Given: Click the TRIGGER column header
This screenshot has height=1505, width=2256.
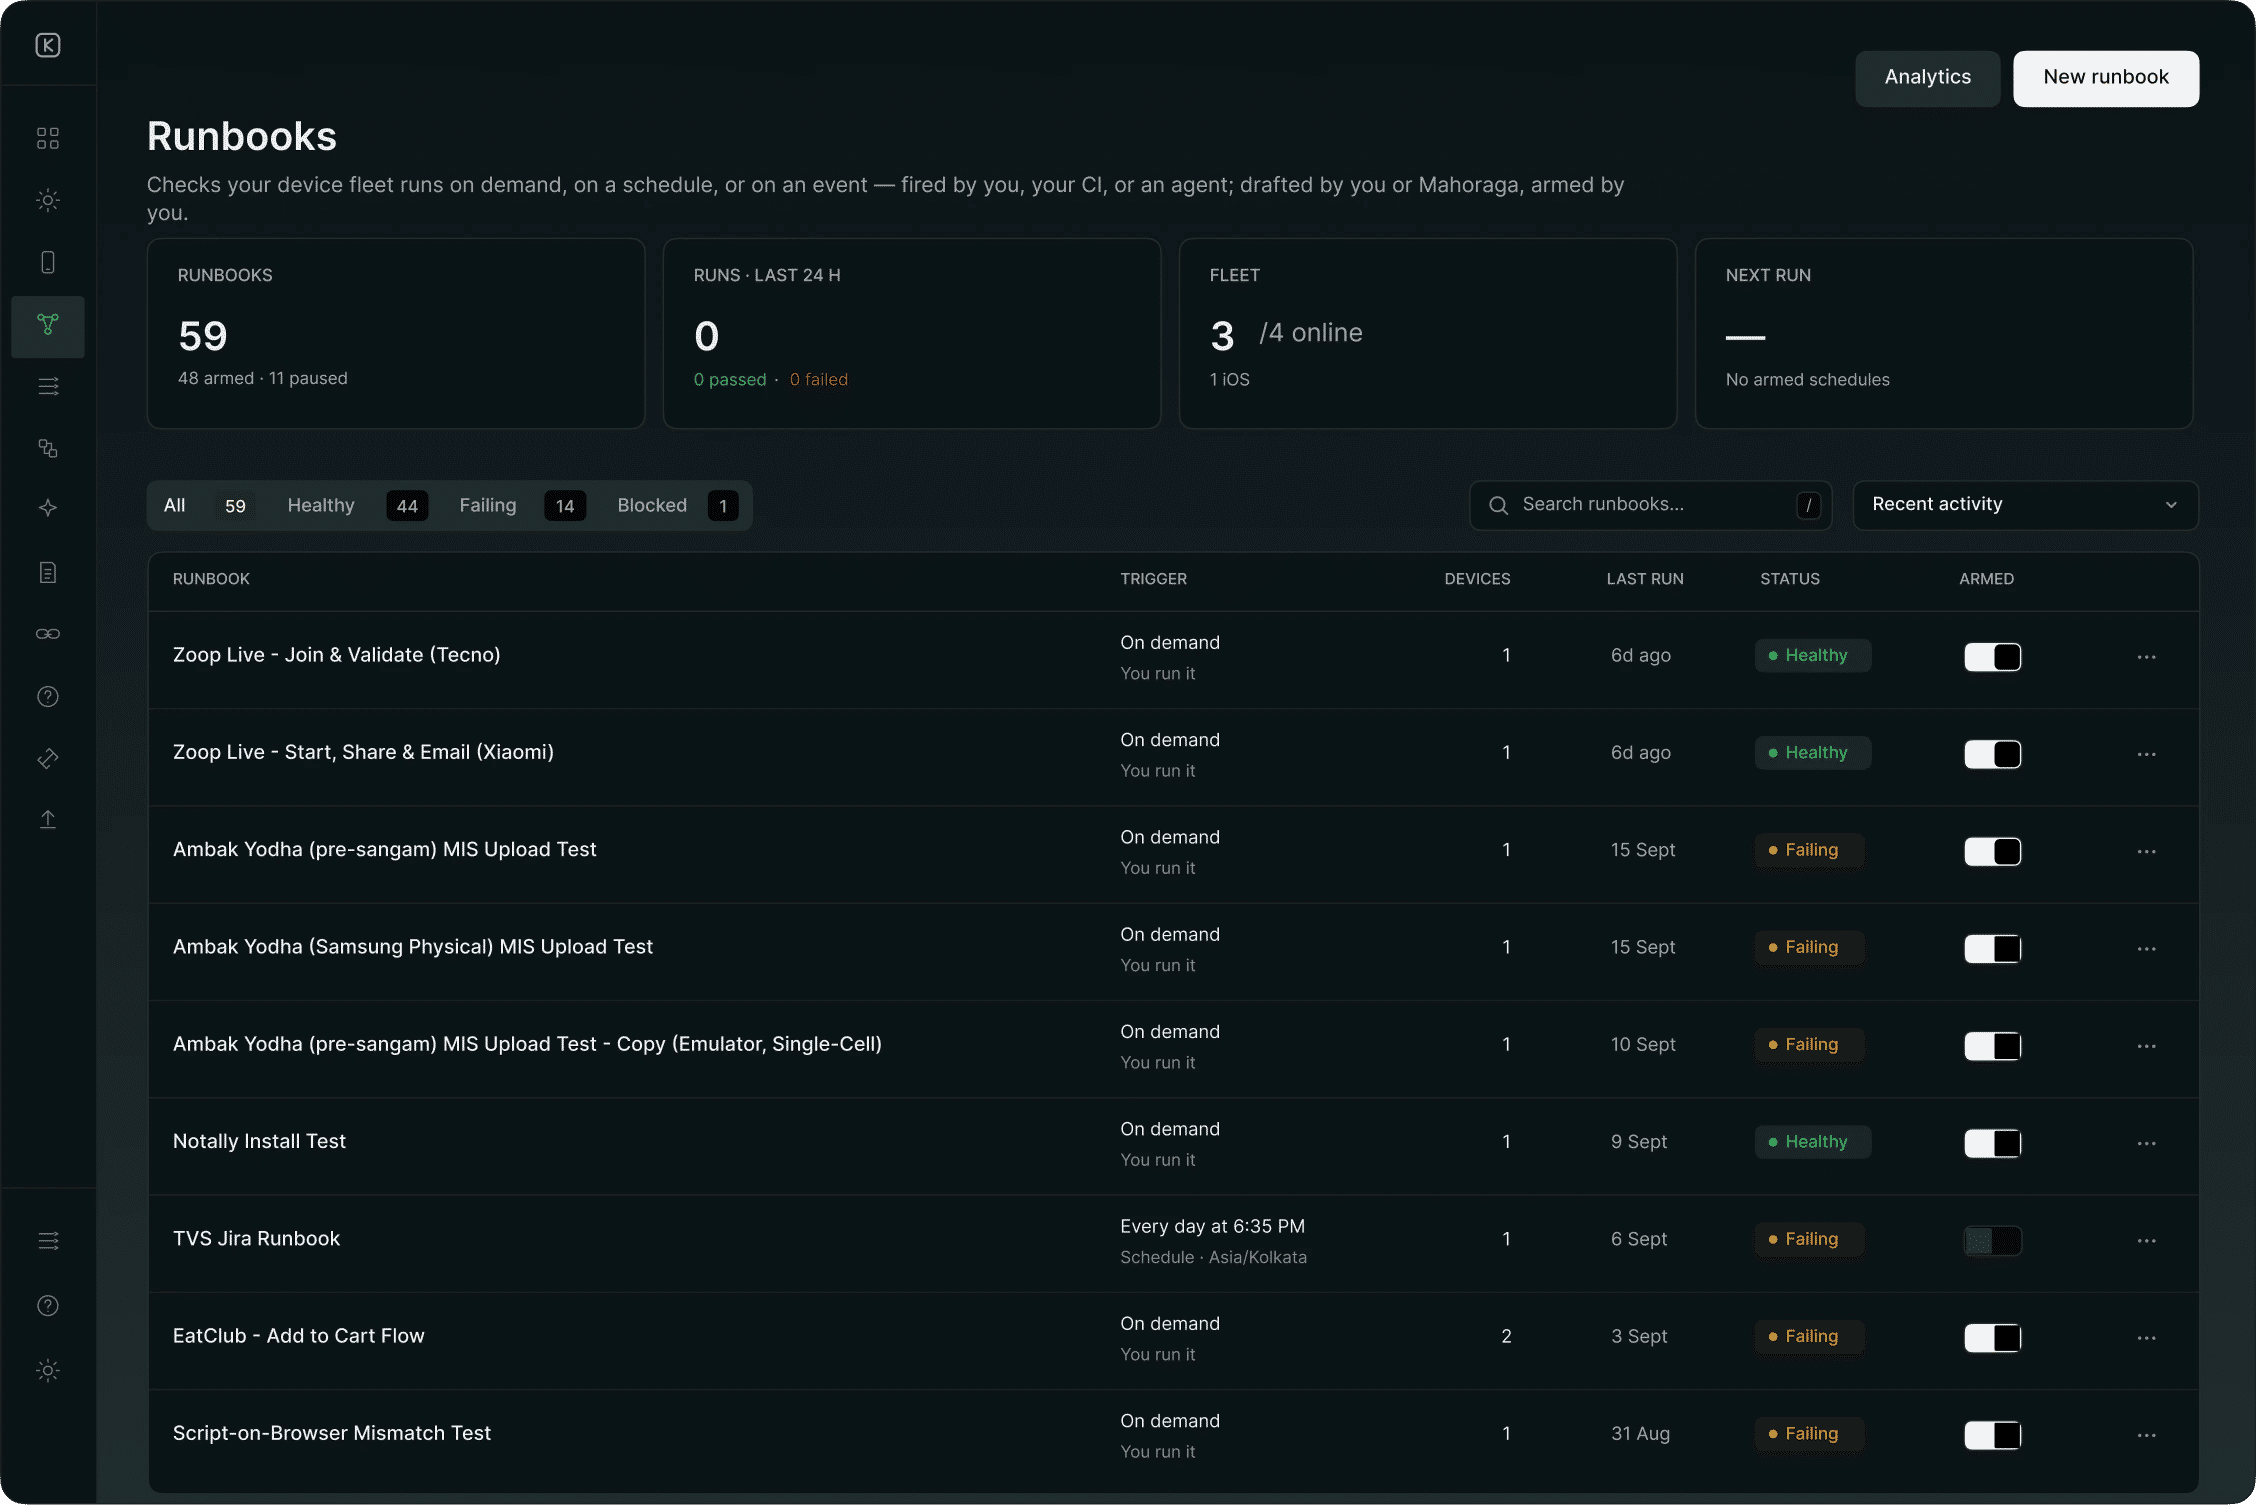Looking at the screenshot, I should coord(1153,579).
